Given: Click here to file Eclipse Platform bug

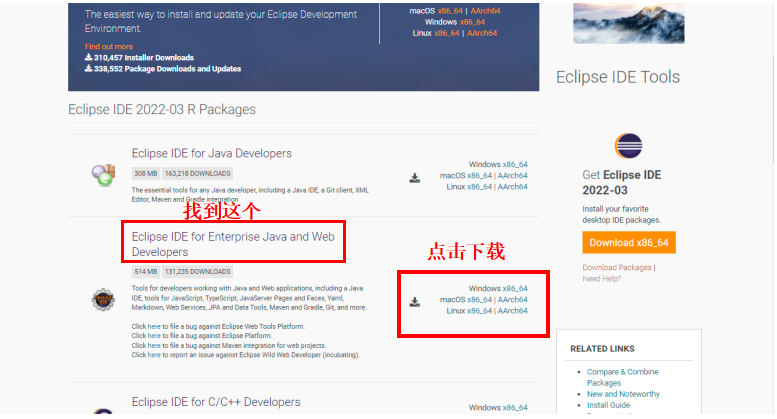Looking at the screenshot, I should click(x=154, y=336).
